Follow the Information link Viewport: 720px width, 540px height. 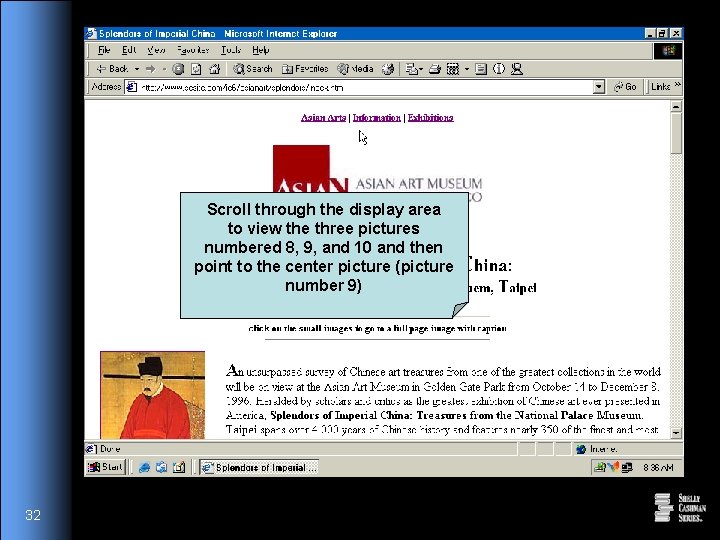[x=377, y=118]
